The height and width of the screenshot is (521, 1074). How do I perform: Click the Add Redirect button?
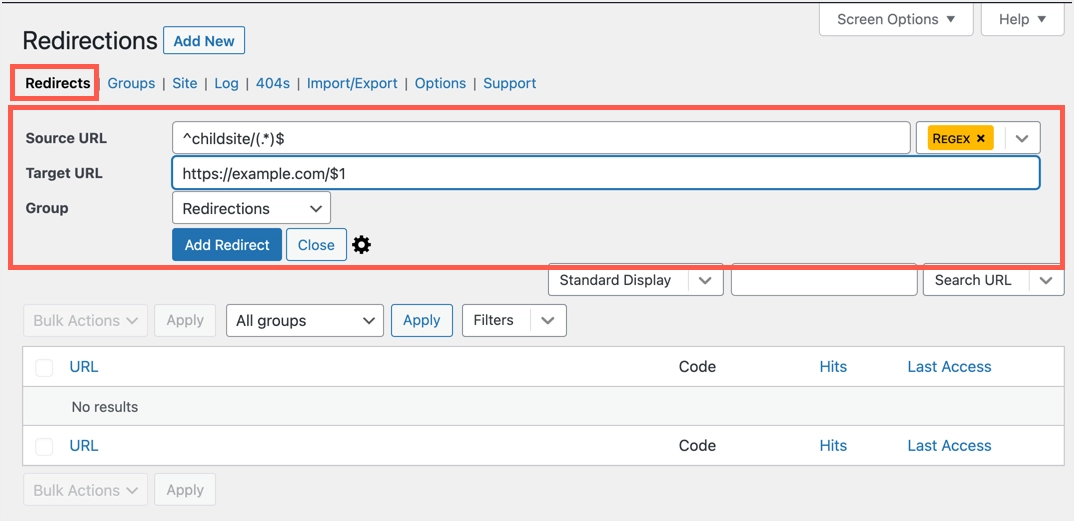click(227, 245)
